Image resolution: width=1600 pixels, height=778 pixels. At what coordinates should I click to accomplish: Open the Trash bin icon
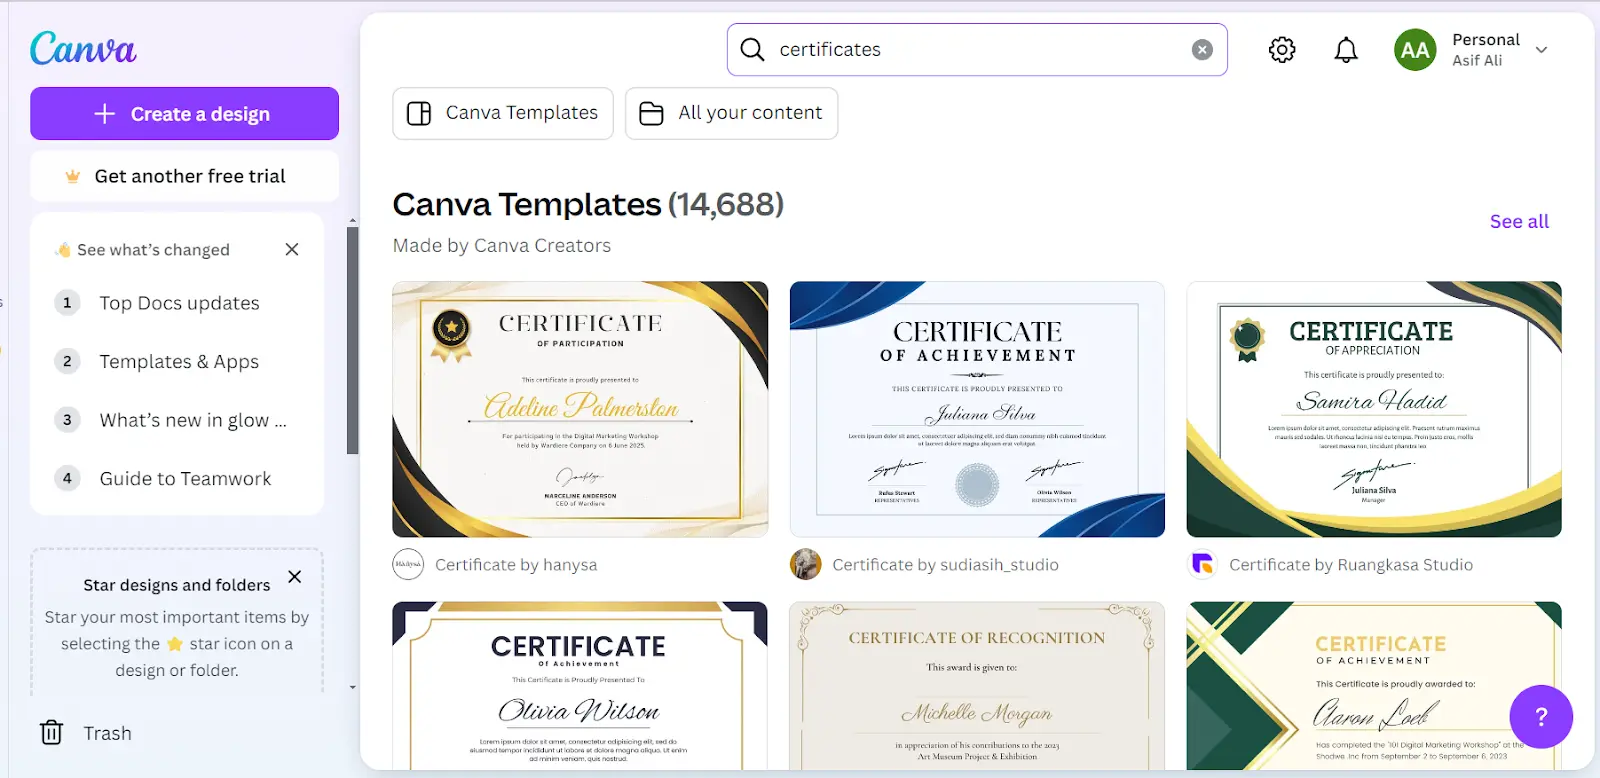[51, 733]
